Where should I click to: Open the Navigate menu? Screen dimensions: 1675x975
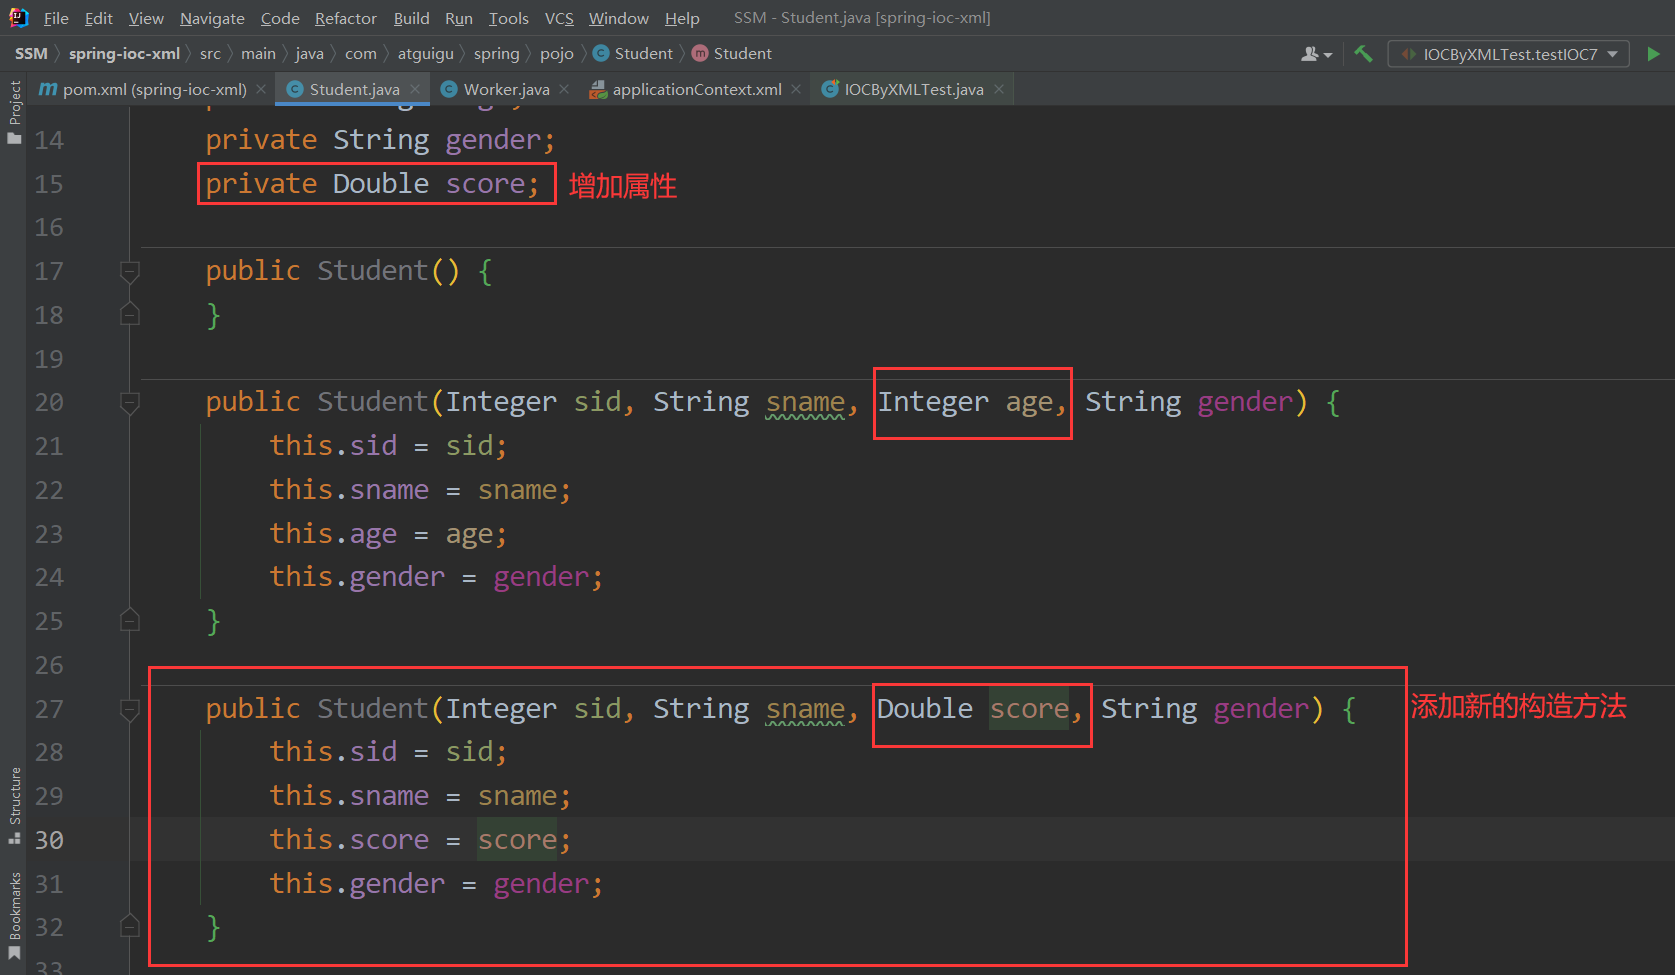(x=212, y=18)
